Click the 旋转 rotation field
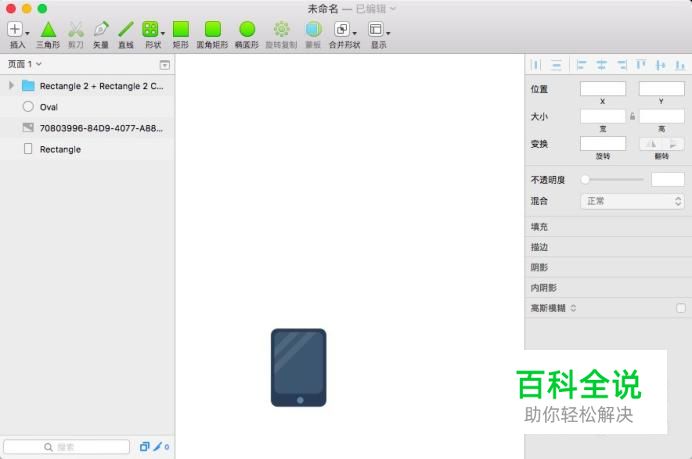The width and height of the screenshot is (692, 459). tap(603, 143)
